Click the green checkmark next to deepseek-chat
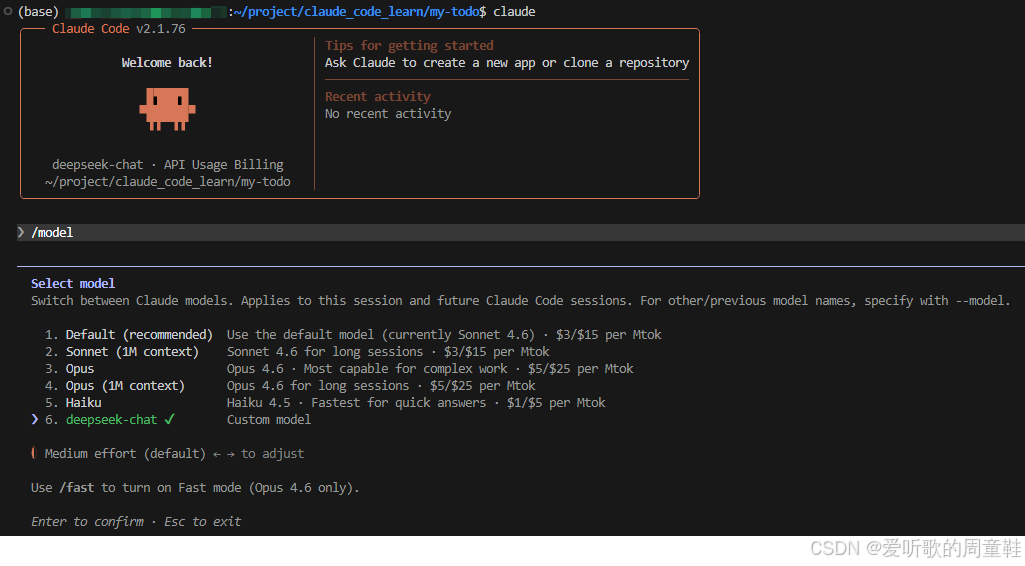Viewport: 1025px width, 566px height. click(x=169, y=420)
